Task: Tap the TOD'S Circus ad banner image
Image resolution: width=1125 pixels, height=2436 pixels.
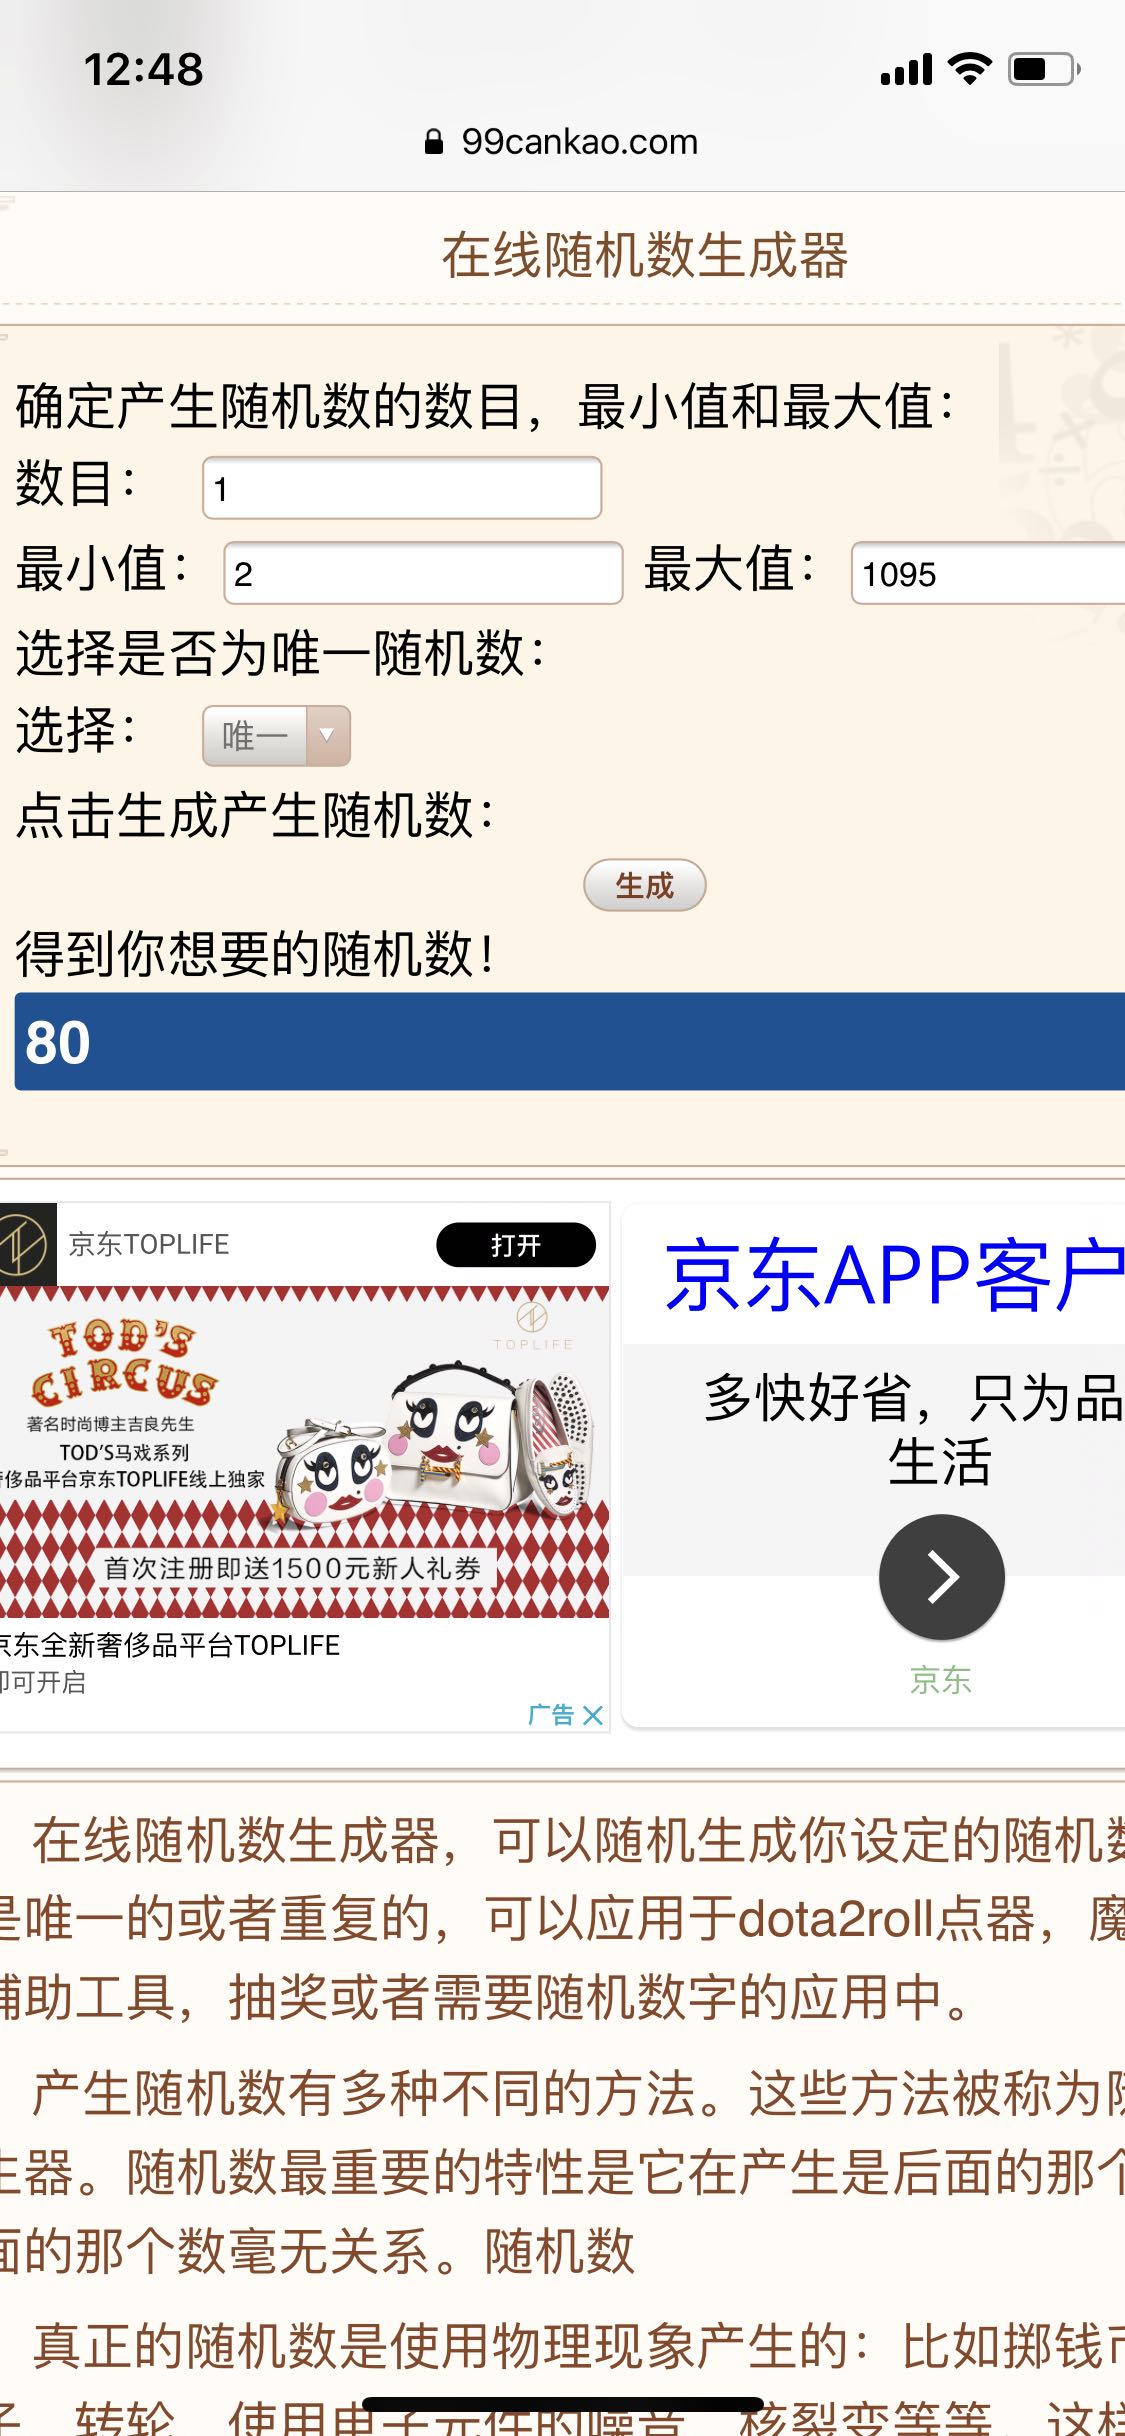Action: coord(304,1452)
